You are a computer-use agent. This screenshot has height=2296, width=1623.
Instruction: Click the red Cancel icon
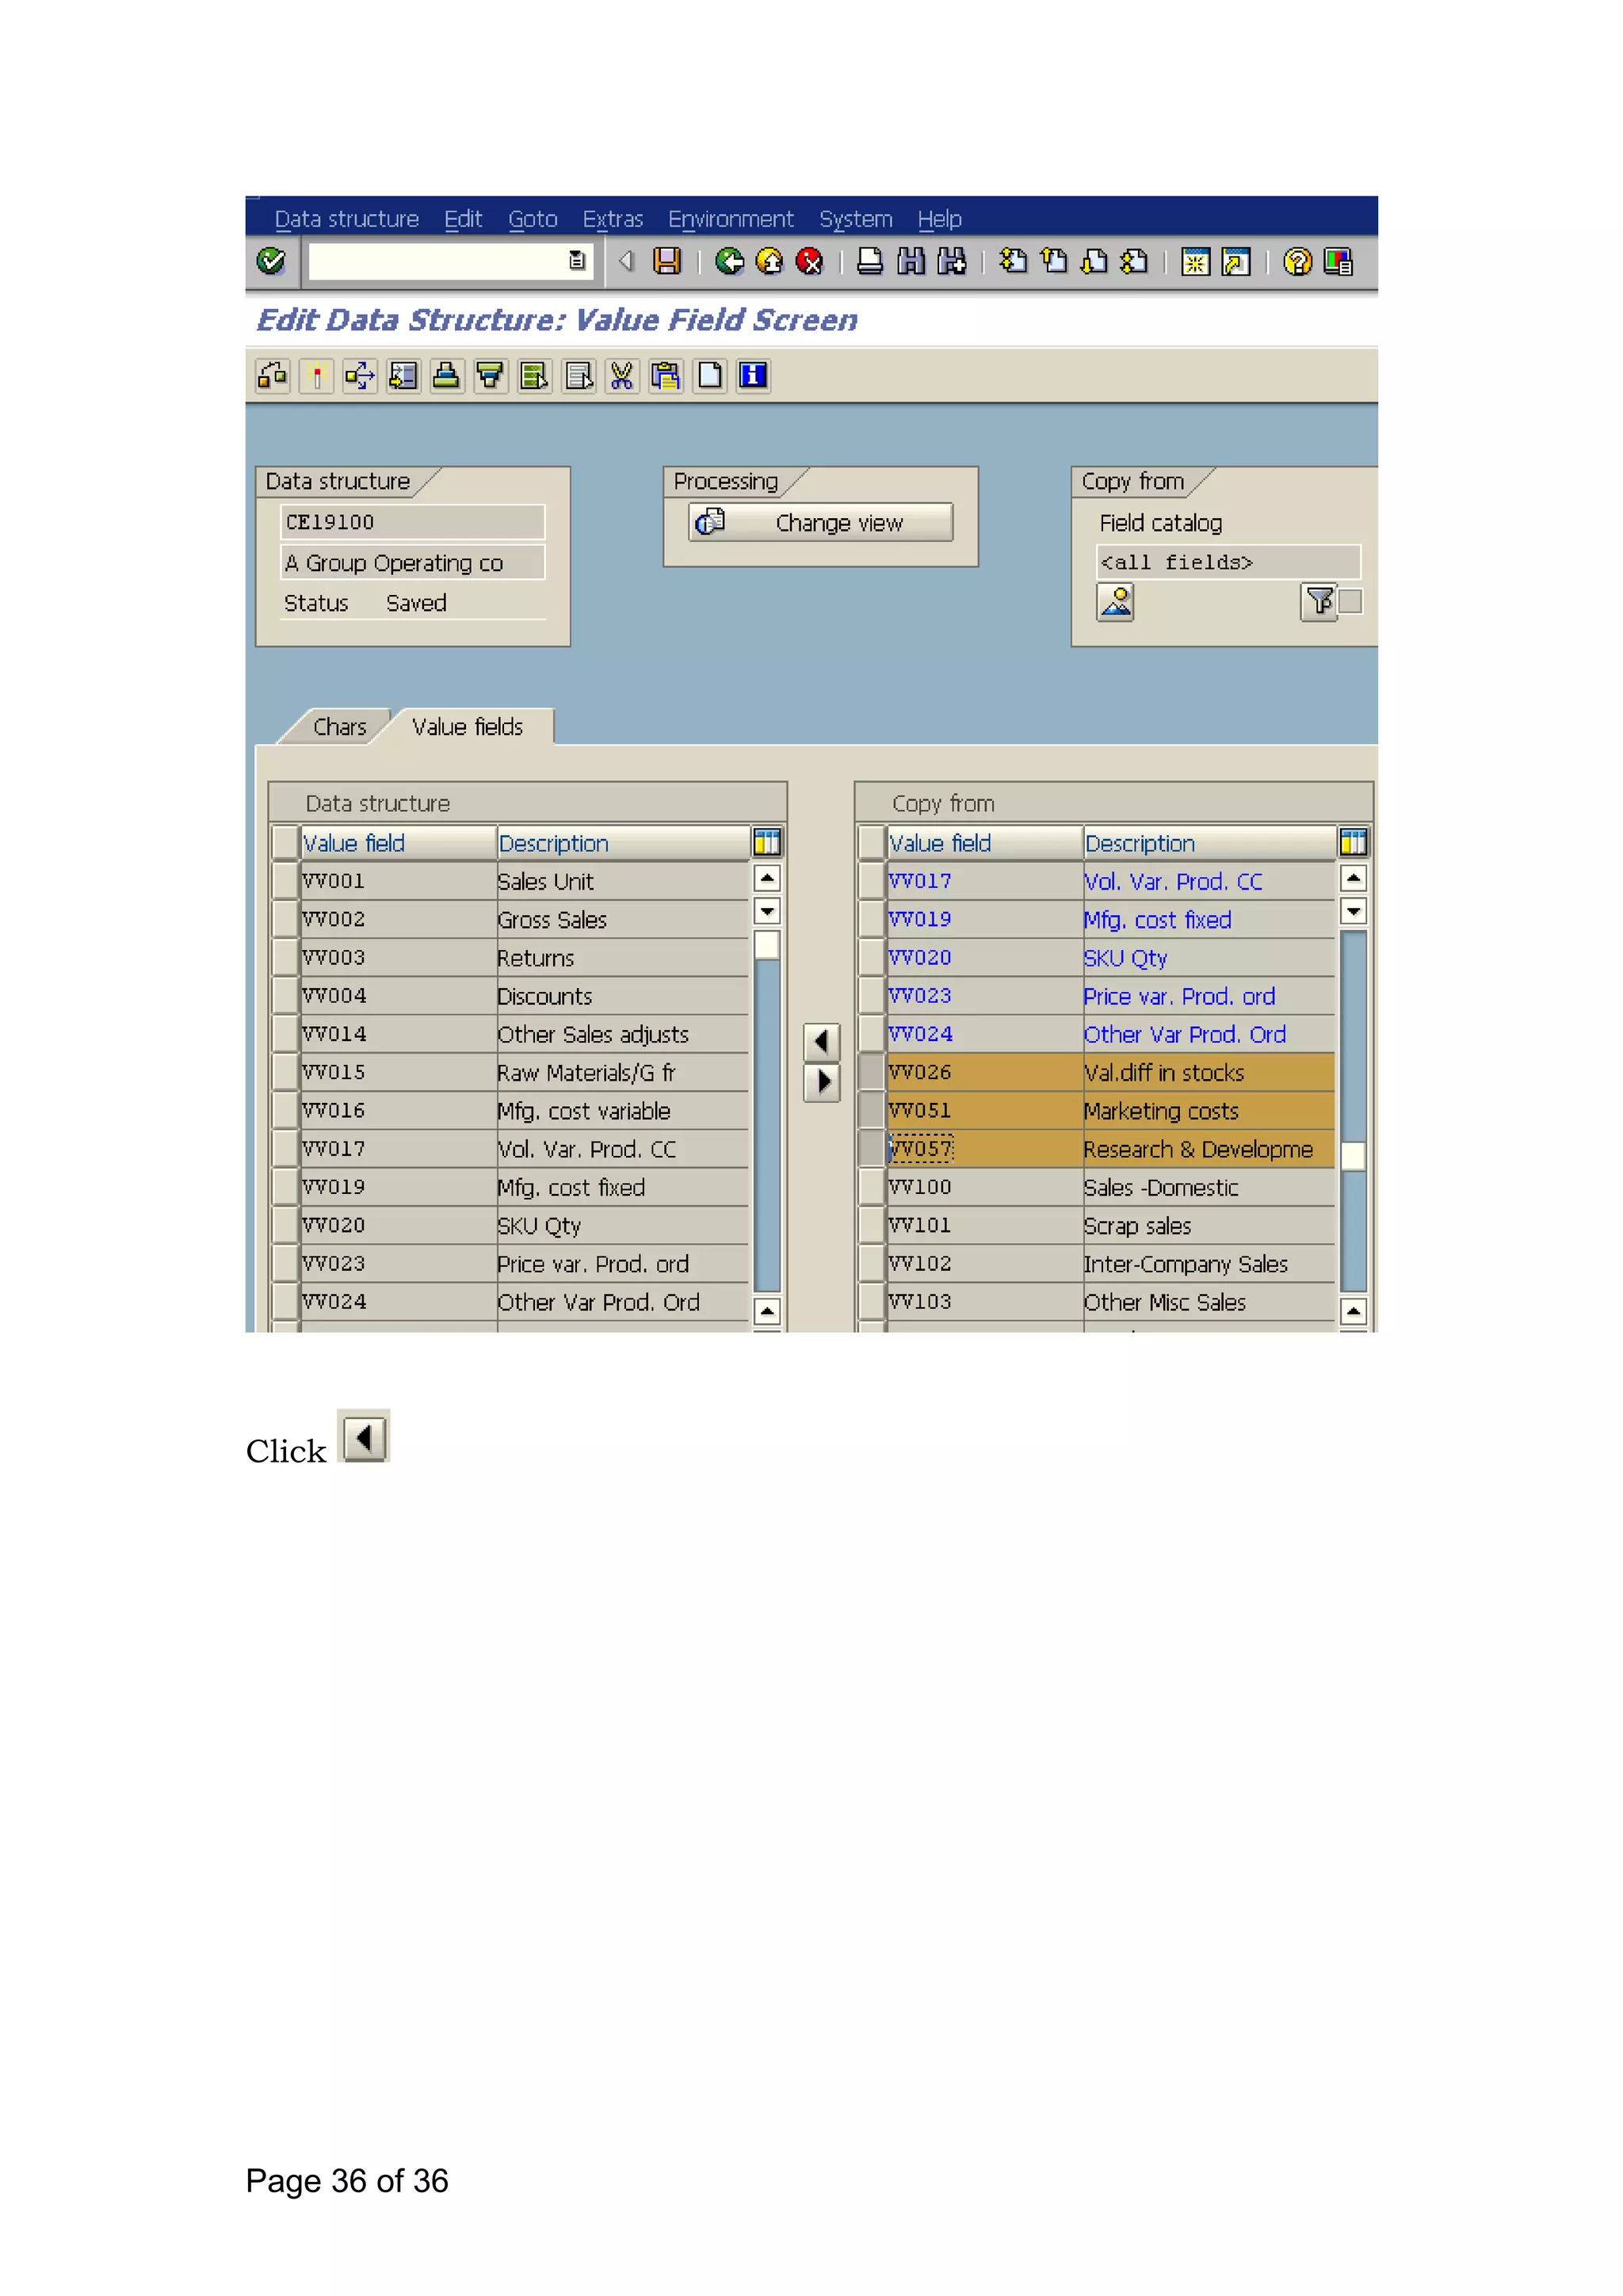[x=809, y=261]
